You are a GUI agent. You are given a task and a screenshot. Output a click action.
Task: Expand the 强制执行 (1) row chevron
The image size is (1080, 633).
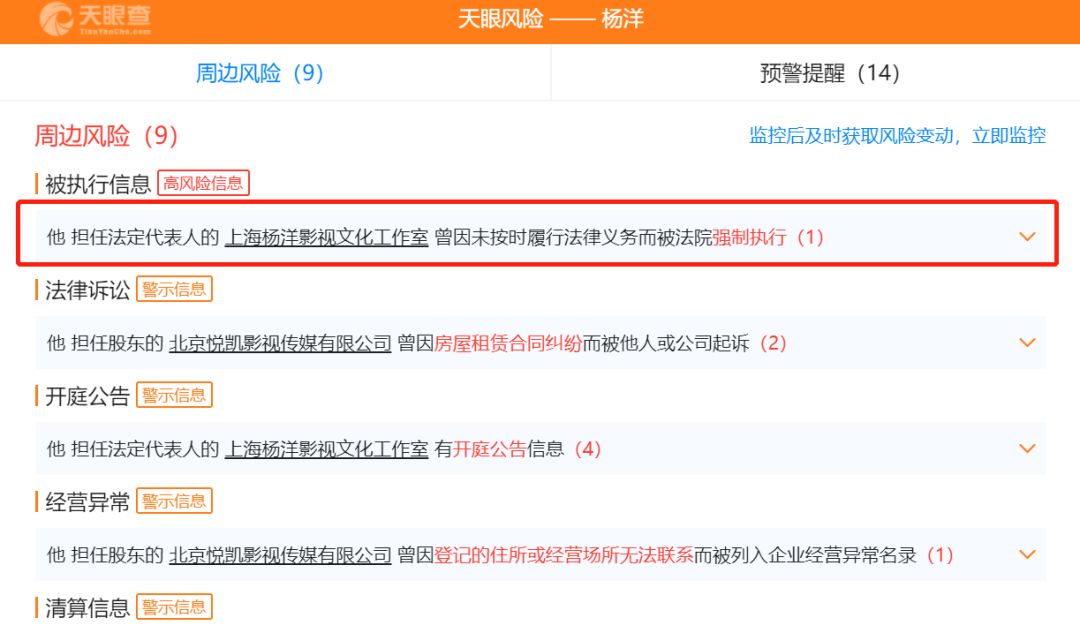[x=1027, y=237]
